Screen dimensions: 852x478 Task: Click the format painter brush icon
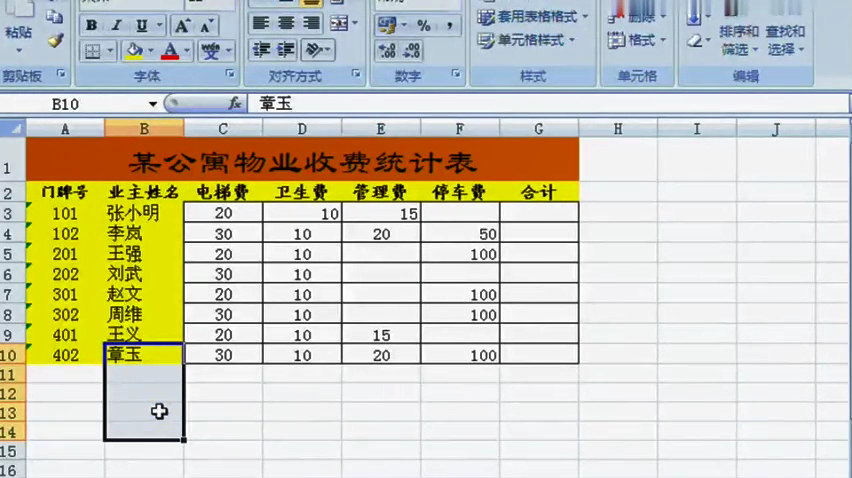click(x=55, y=40)
